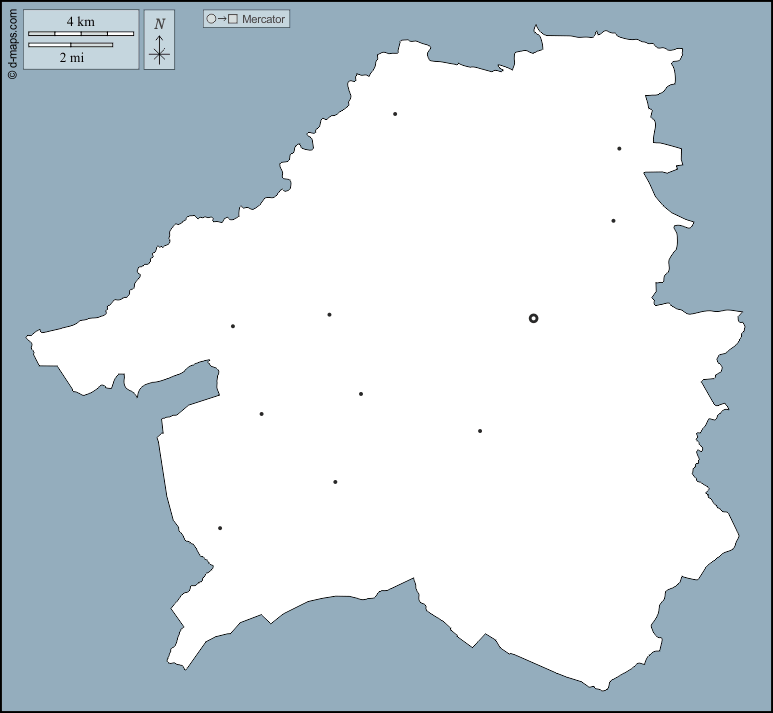773x713 pixels.
Task: Select the northernmost city dot
Action: pos(395,114)
